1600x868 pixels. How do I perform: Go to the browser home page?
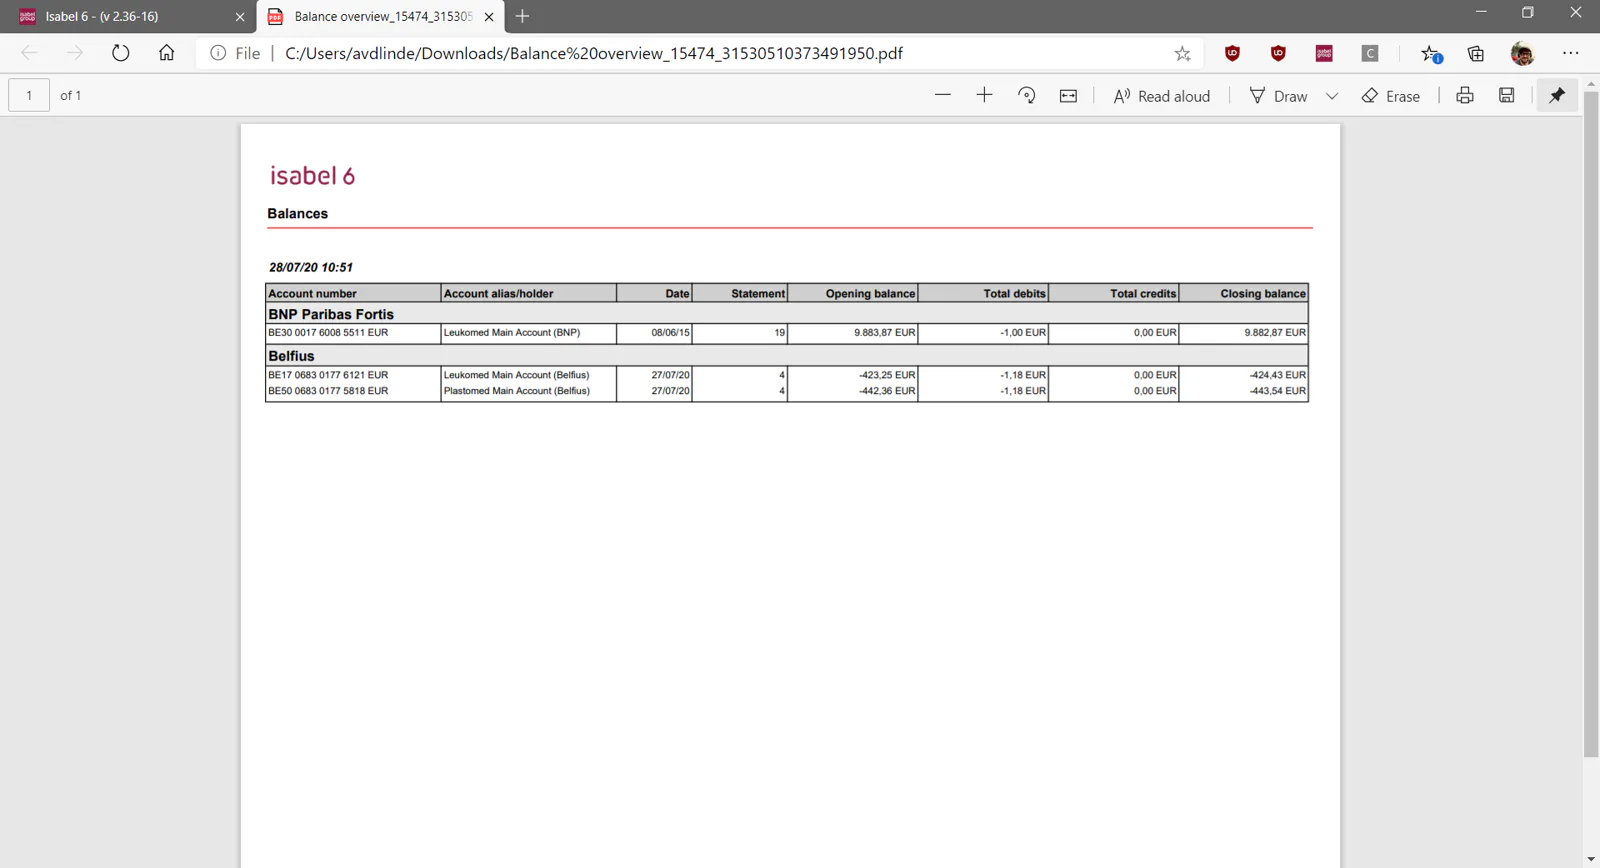[167, 53]
